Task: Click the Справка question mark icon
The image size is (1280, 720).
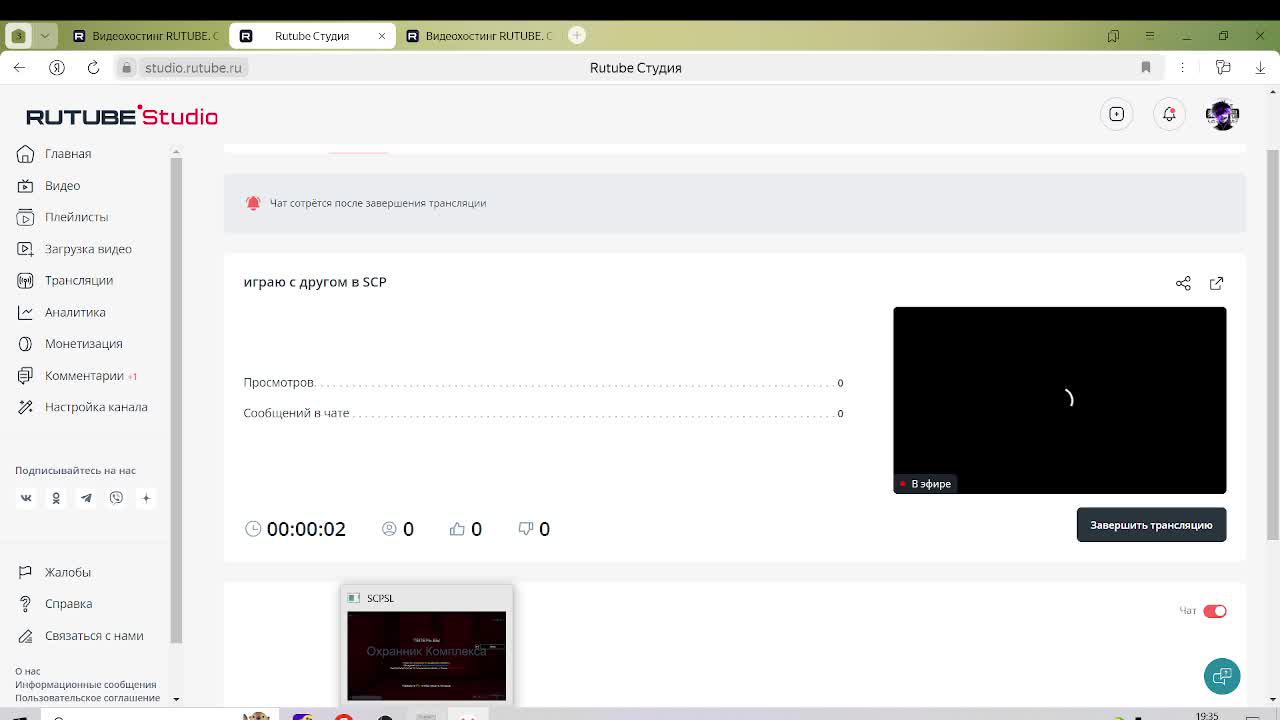Action: click(25, 604)
